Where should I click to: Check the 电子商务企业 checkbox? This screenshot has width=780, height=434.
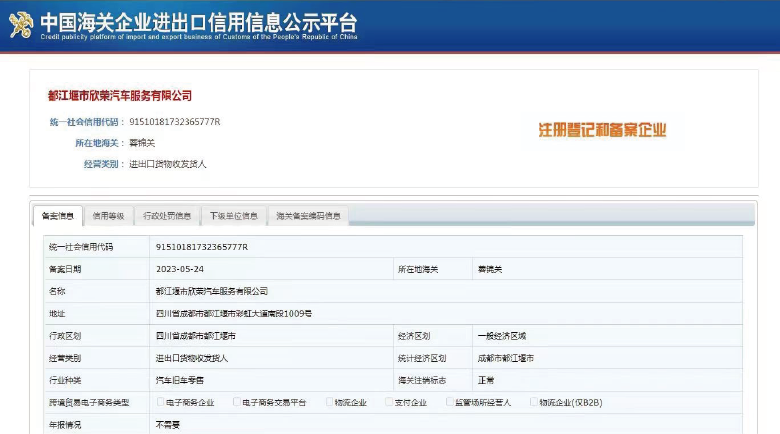coord(161,402)
